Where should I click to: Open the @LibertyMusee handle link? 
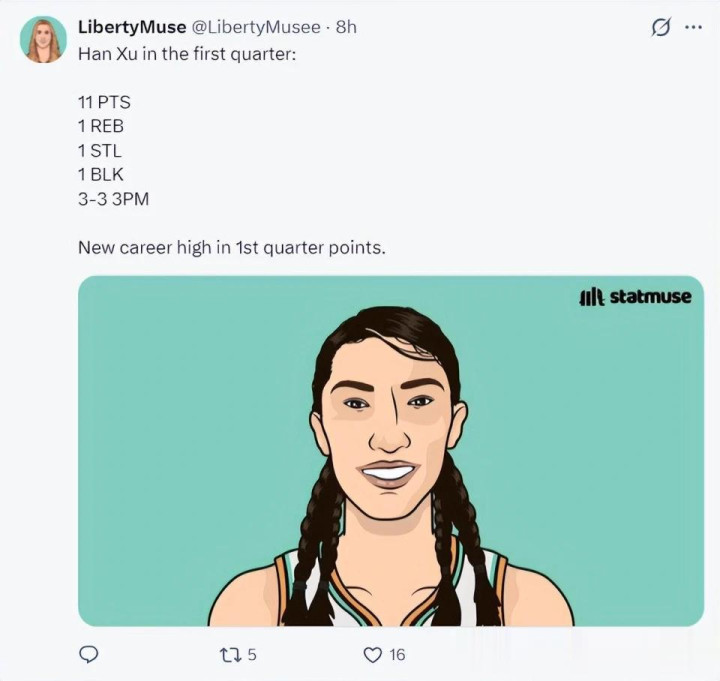point(255,28)
